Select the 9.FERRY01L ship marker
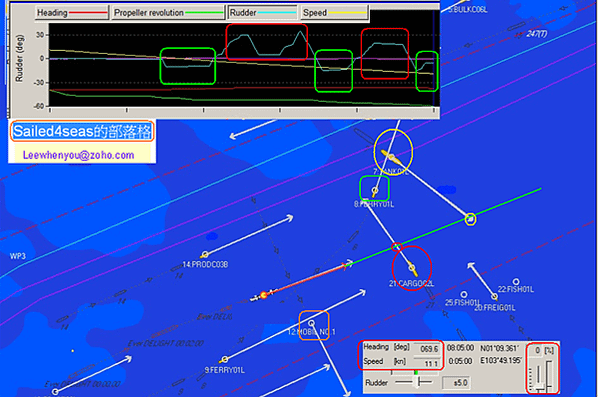 click(224, 359)
